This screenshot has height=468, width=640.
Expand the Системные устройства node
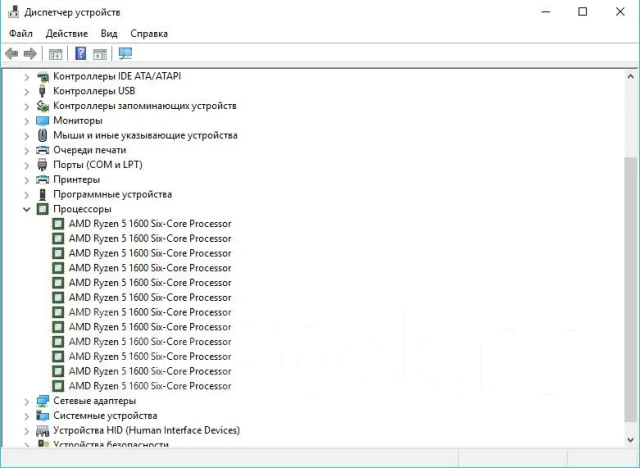pos(27,416)
